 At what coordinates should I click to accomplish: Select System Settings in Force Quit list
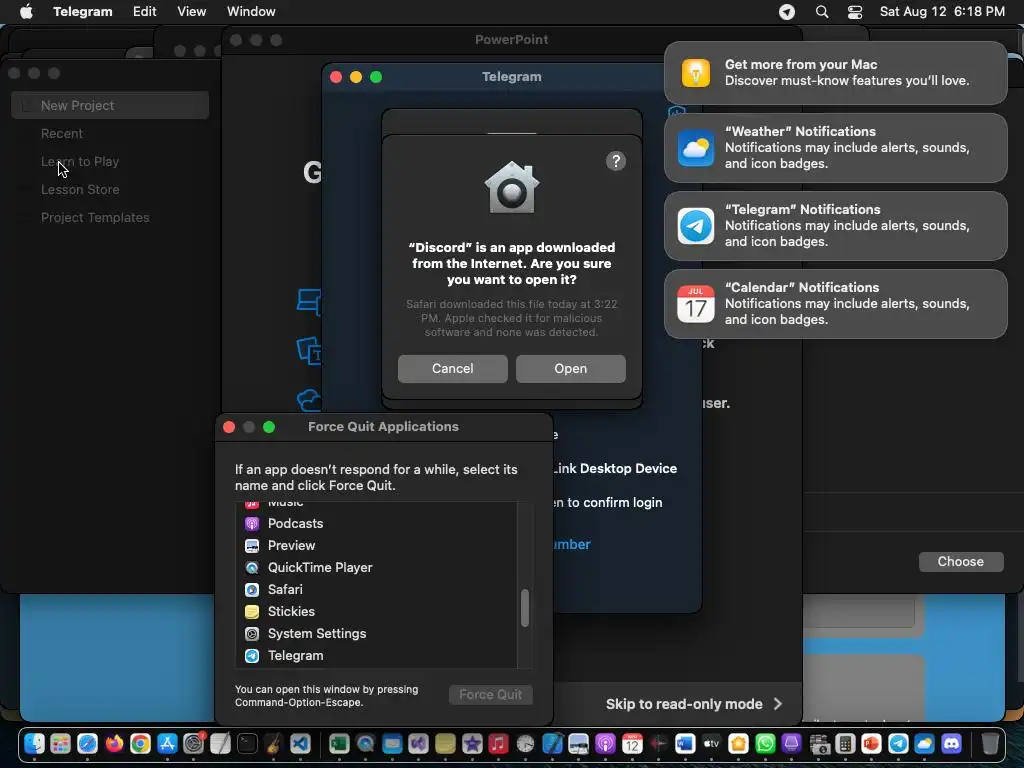coord(376,633)
